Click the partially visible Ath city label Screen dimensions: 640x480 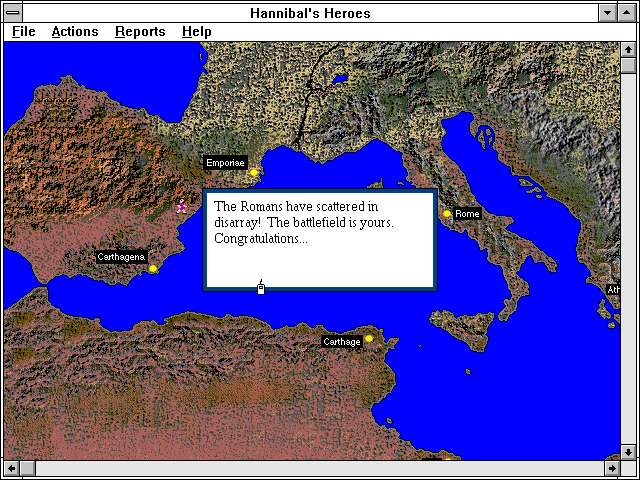pyautogui.click(x=613, y=290)
